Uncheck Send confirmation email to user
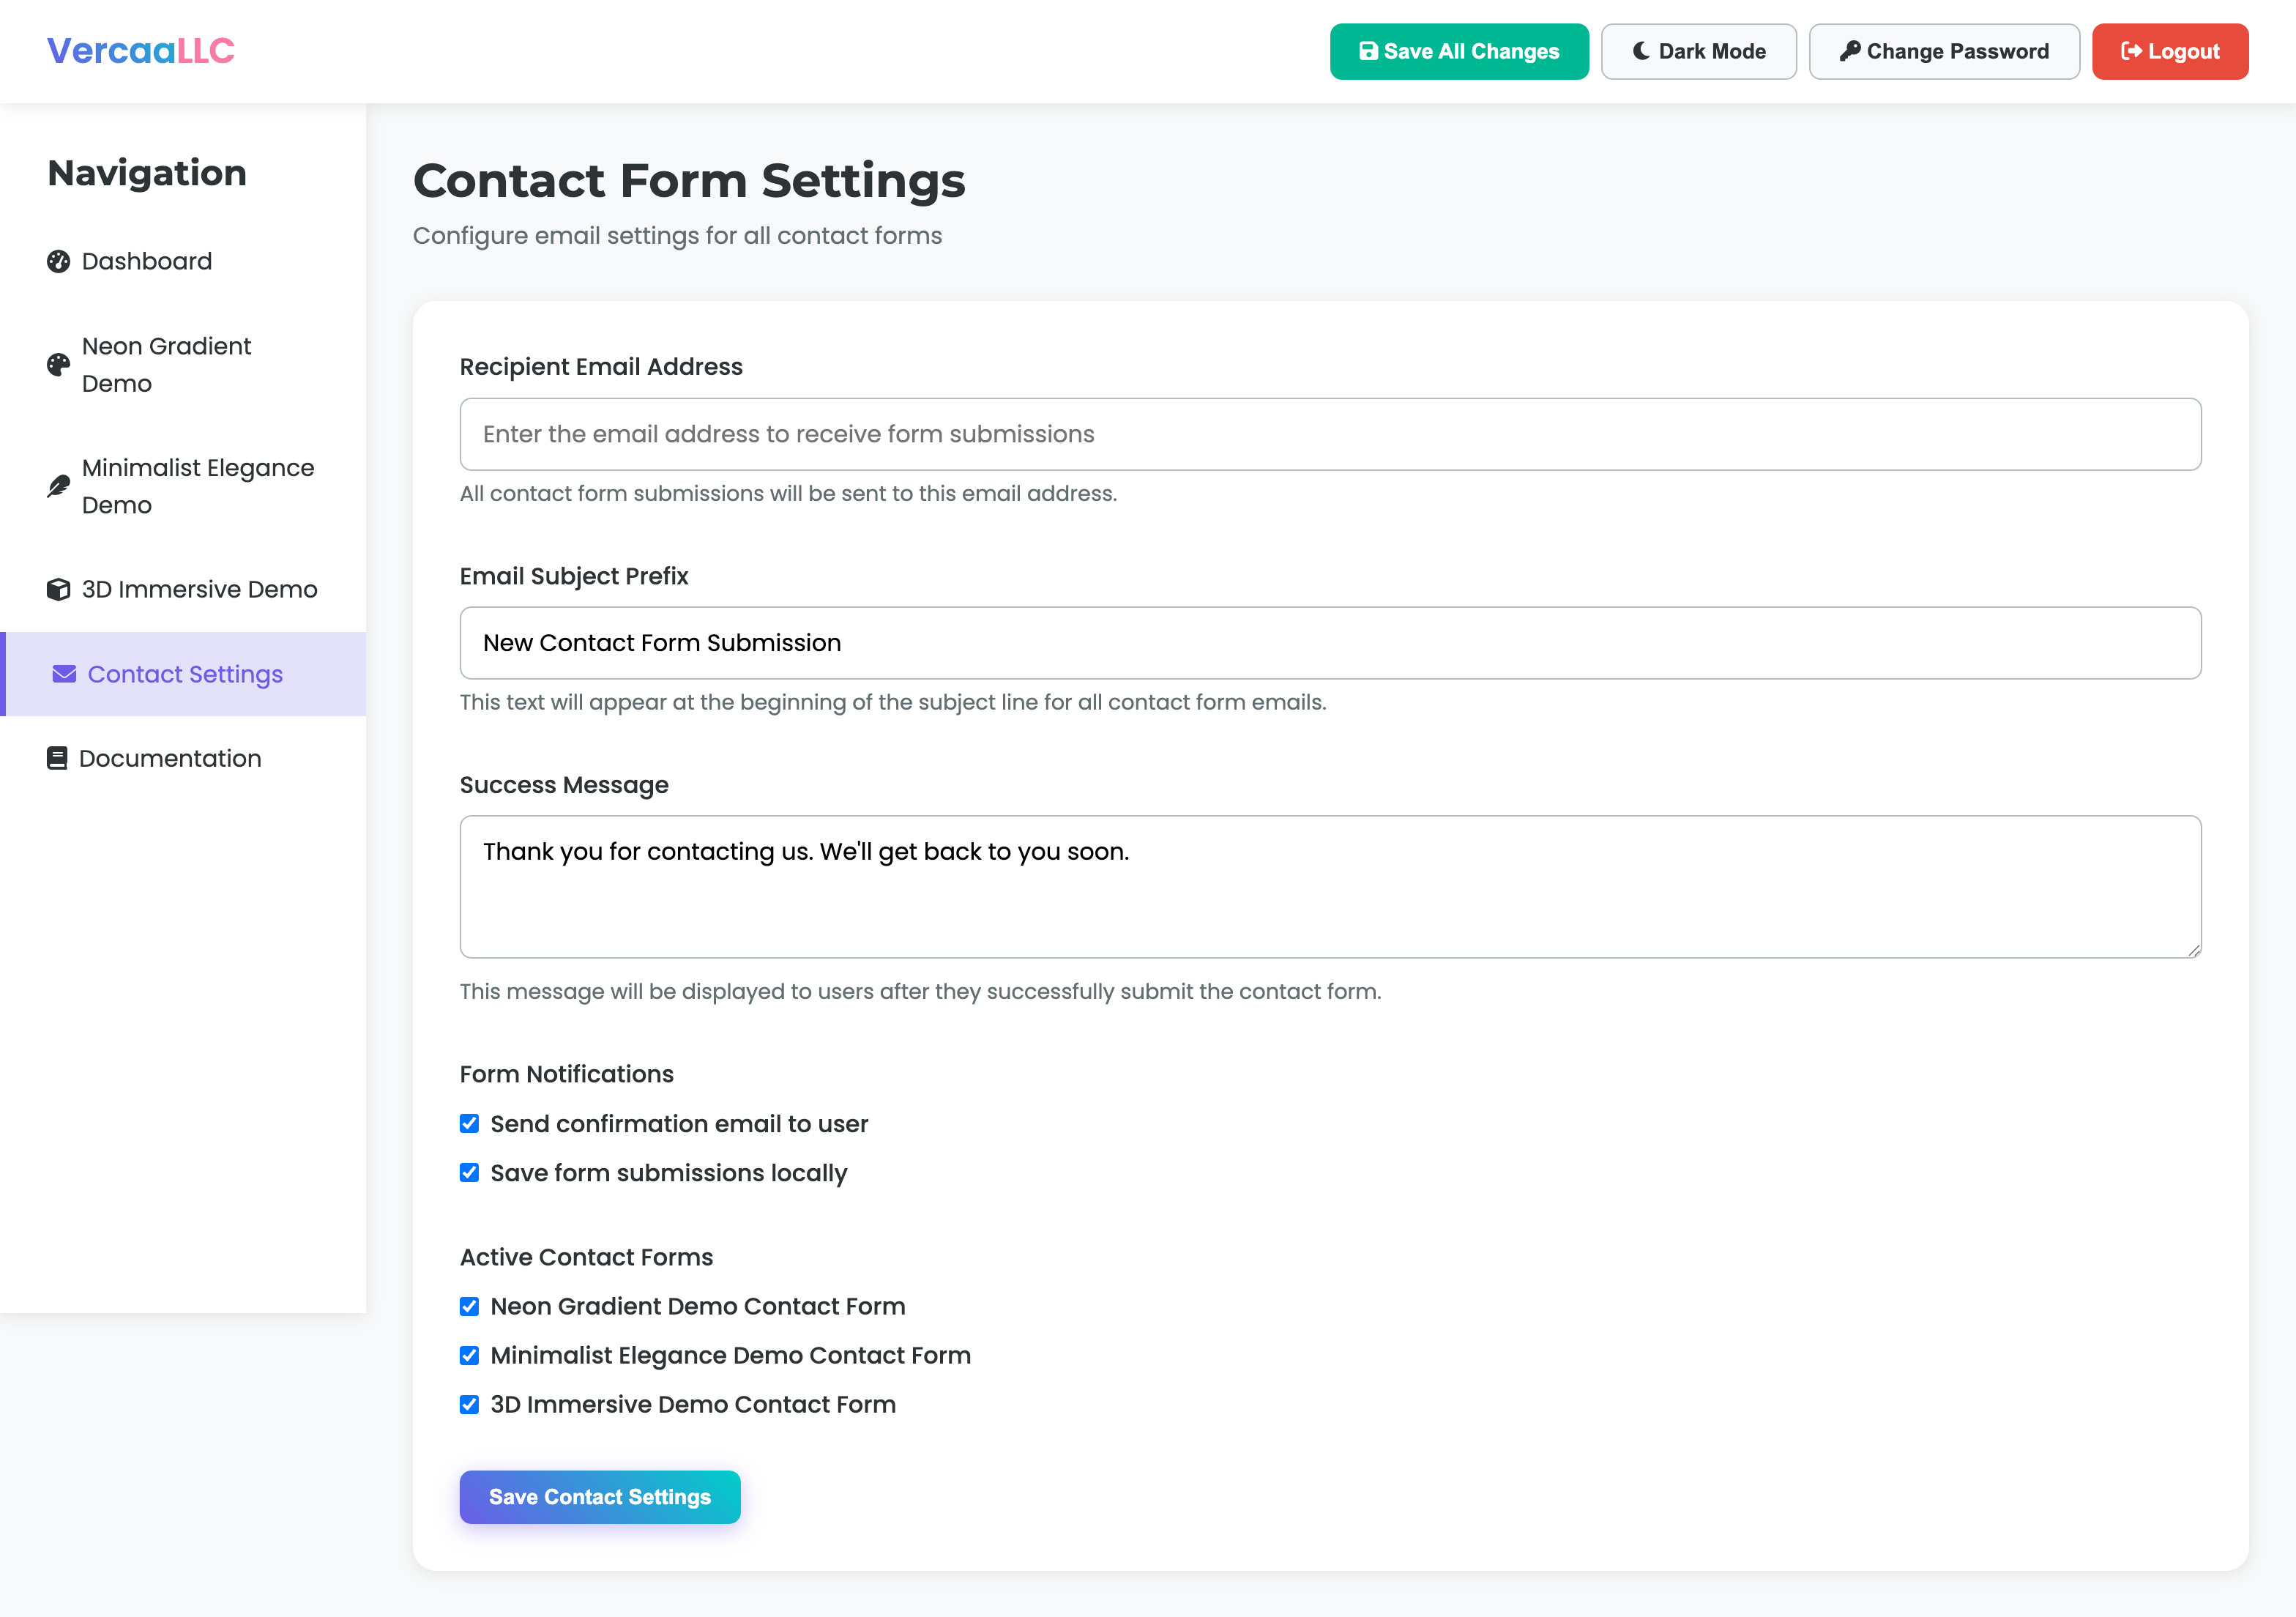 (x=469, y=1124)
